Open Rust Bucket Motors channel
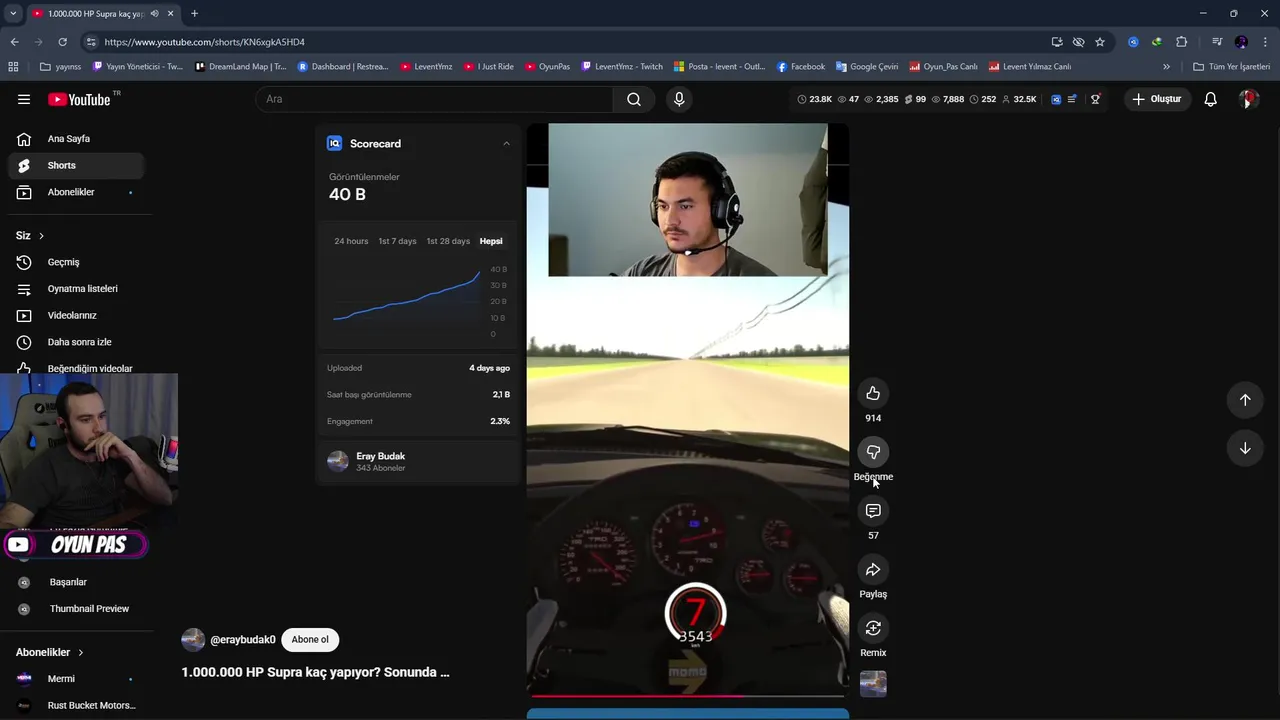The image size is (1280, 720). pyautogui.click(x=78, y=705)
